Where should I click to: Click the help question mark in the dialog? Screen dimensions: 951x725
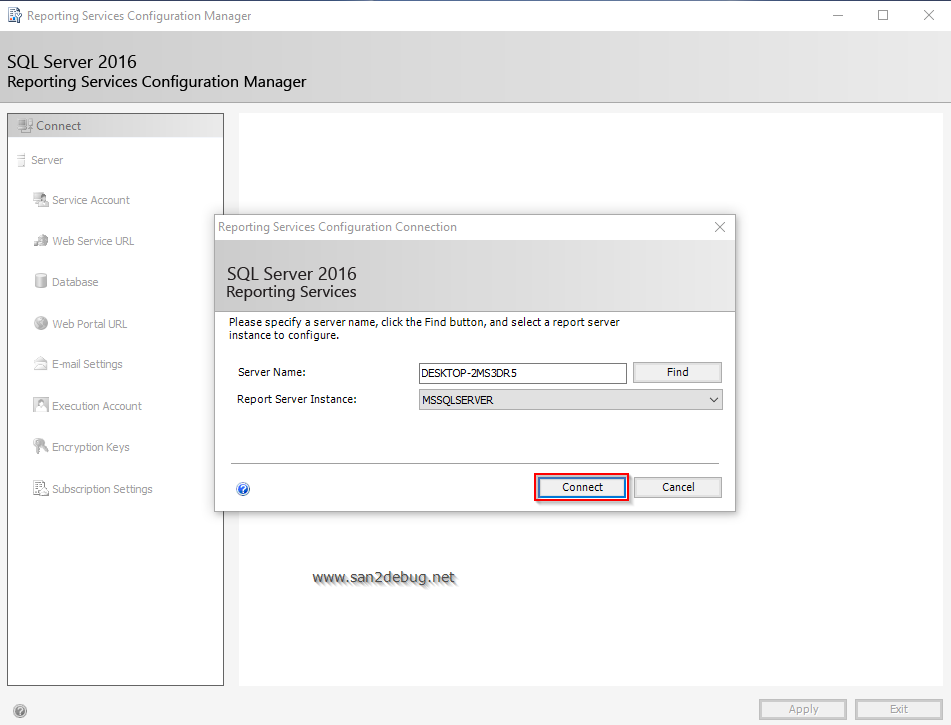243,488
